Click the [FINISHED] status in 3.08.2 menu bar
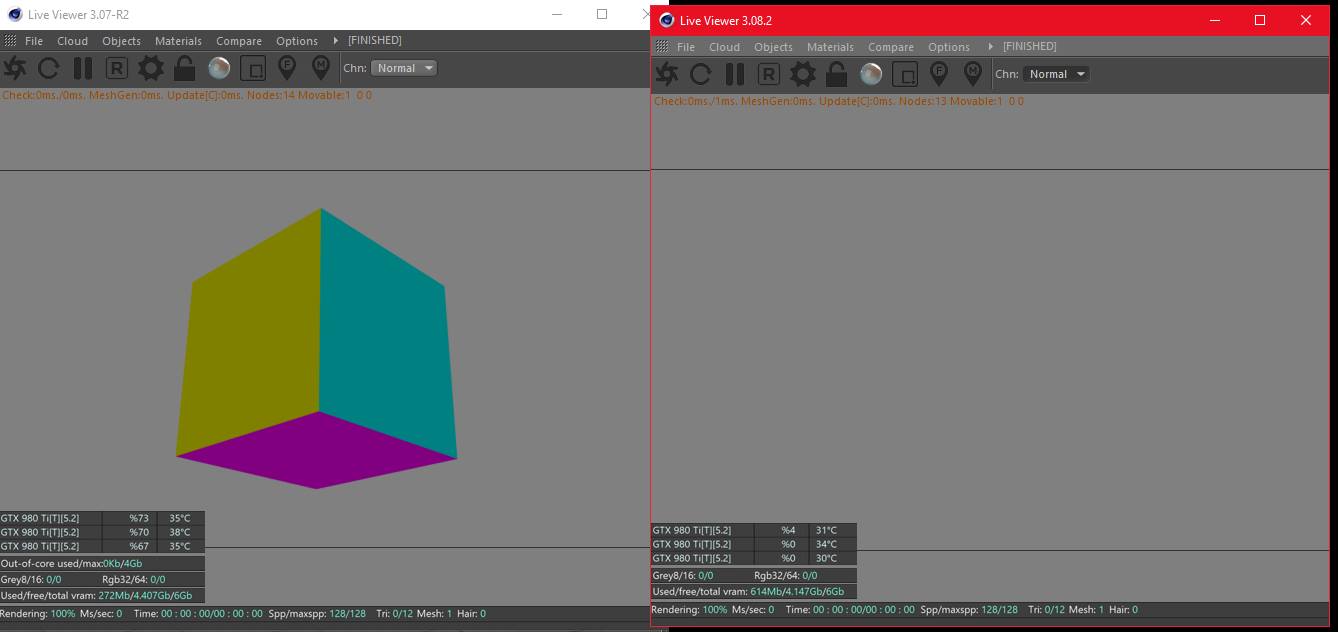Image resolution: width=1338 pixels, height=632 pixels. (x=1030, y=47)
